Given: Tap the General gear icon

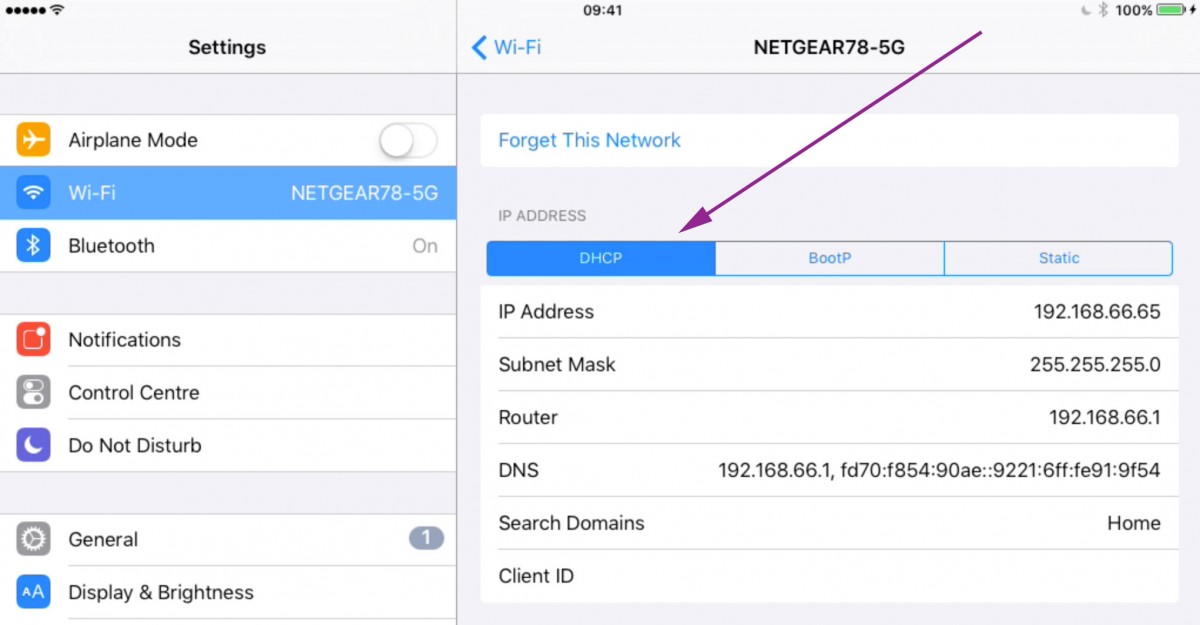Looking at the screenshot, I should coord(33,540).
